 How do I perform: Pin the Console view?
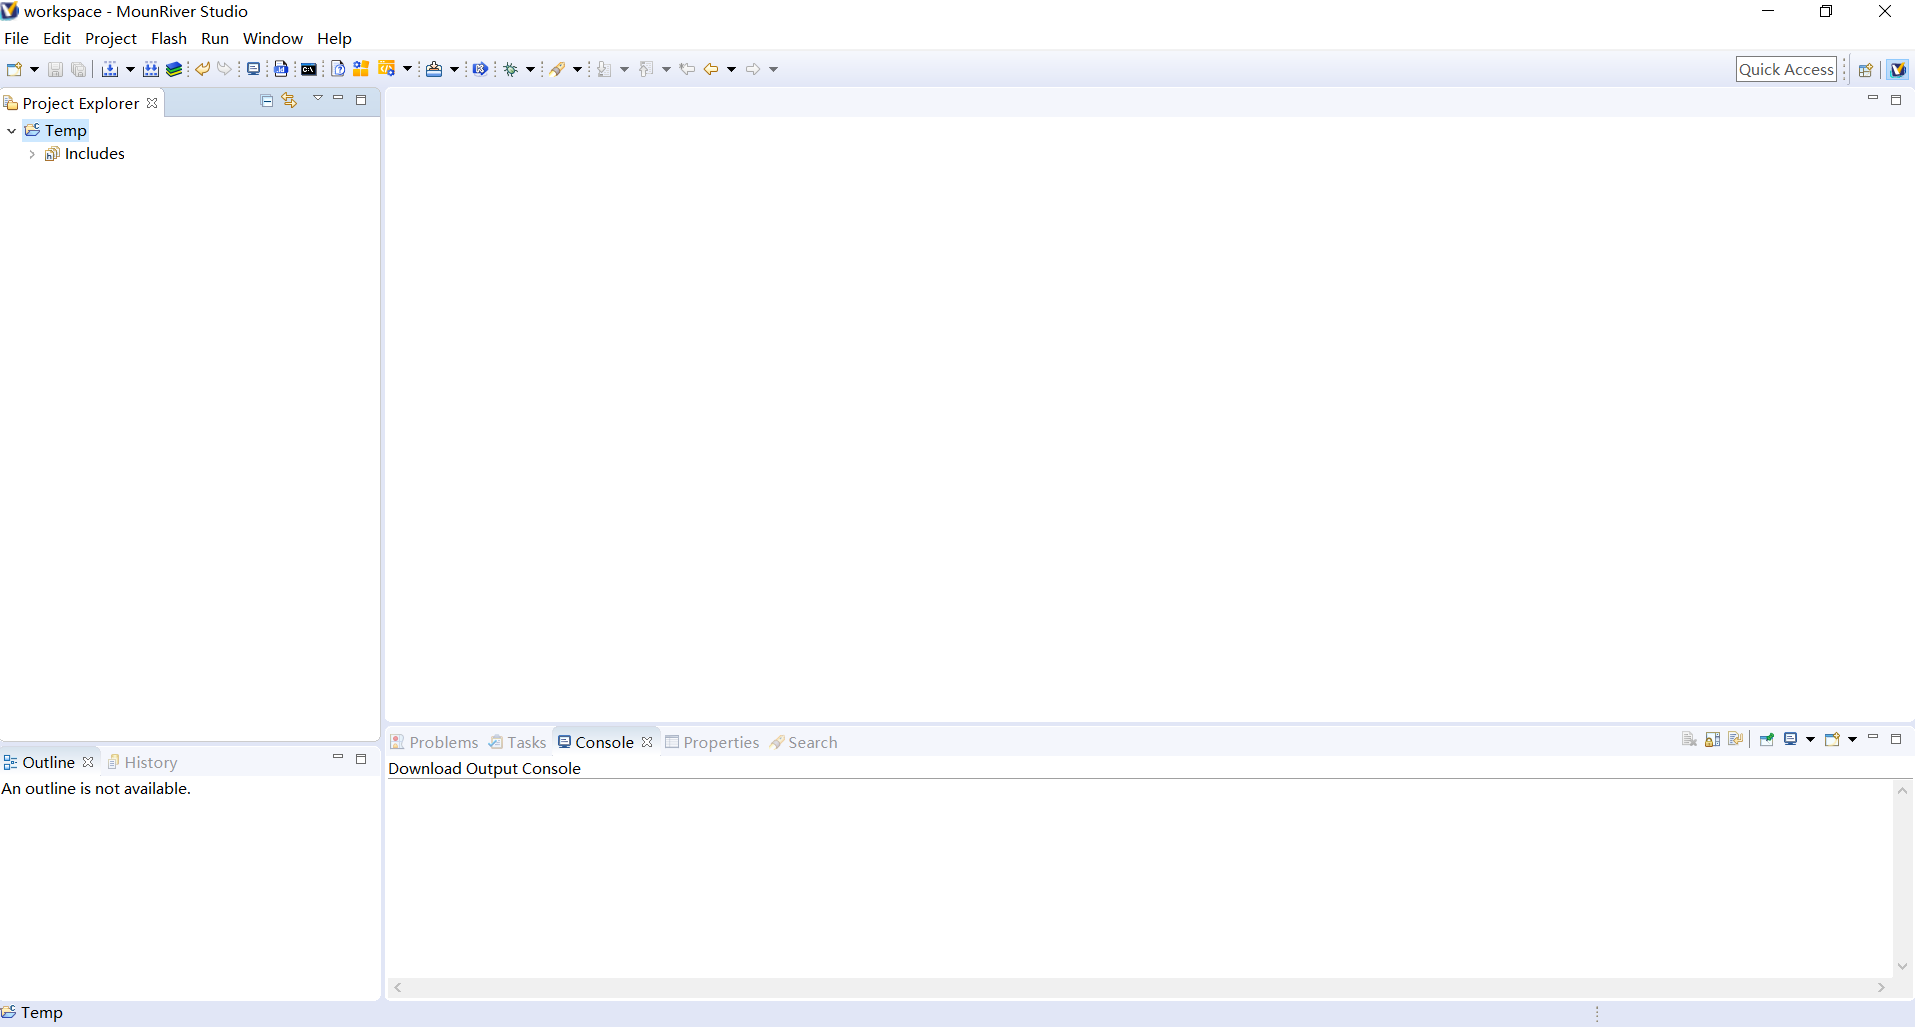click(x=1767, y=740)
